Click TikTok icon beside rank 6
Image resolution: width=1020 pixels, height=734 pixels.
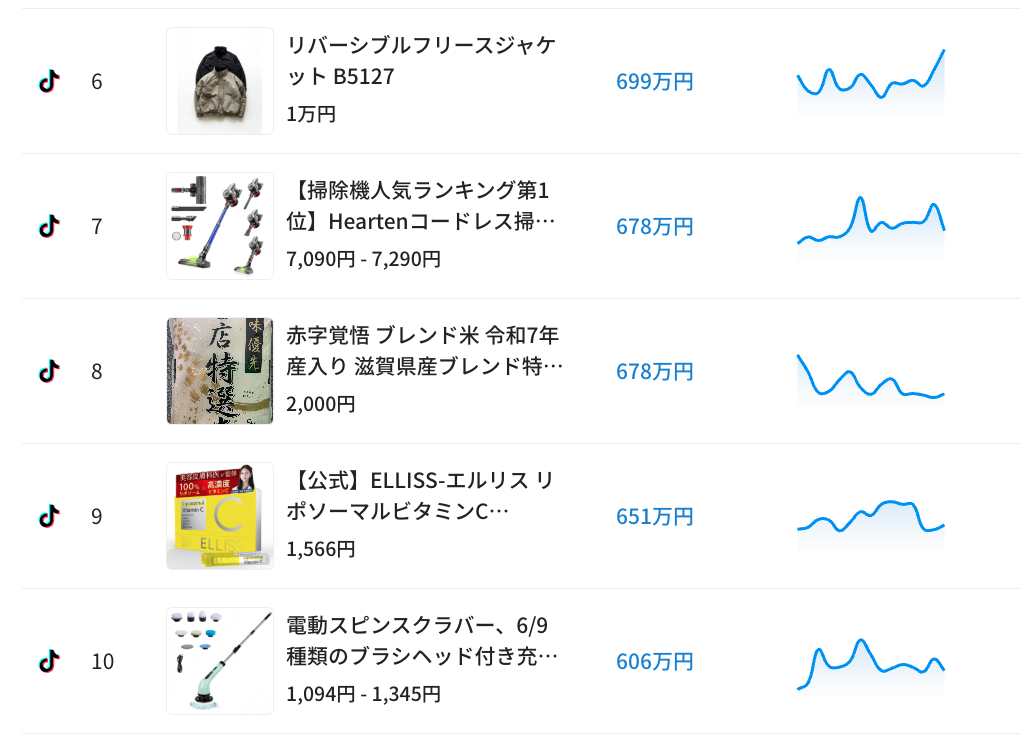(x=49, y=81)
